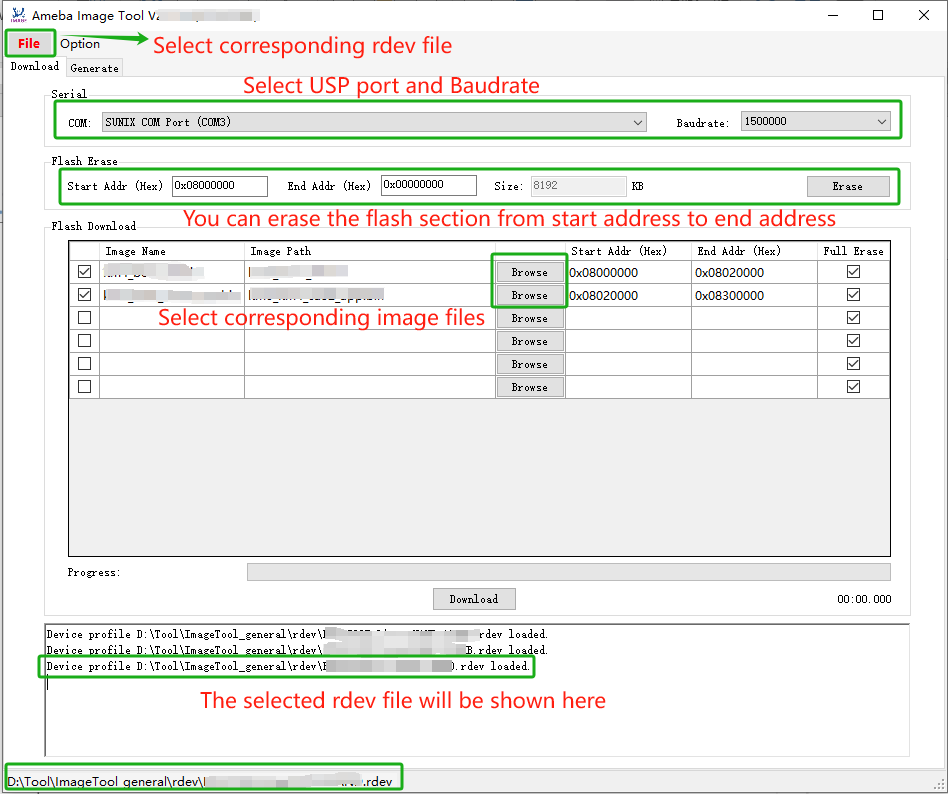Image resolution: width=948 pixels, height=794 pixels.
Task: Click Browse for the sixth image row
Action: coord(530,387)
